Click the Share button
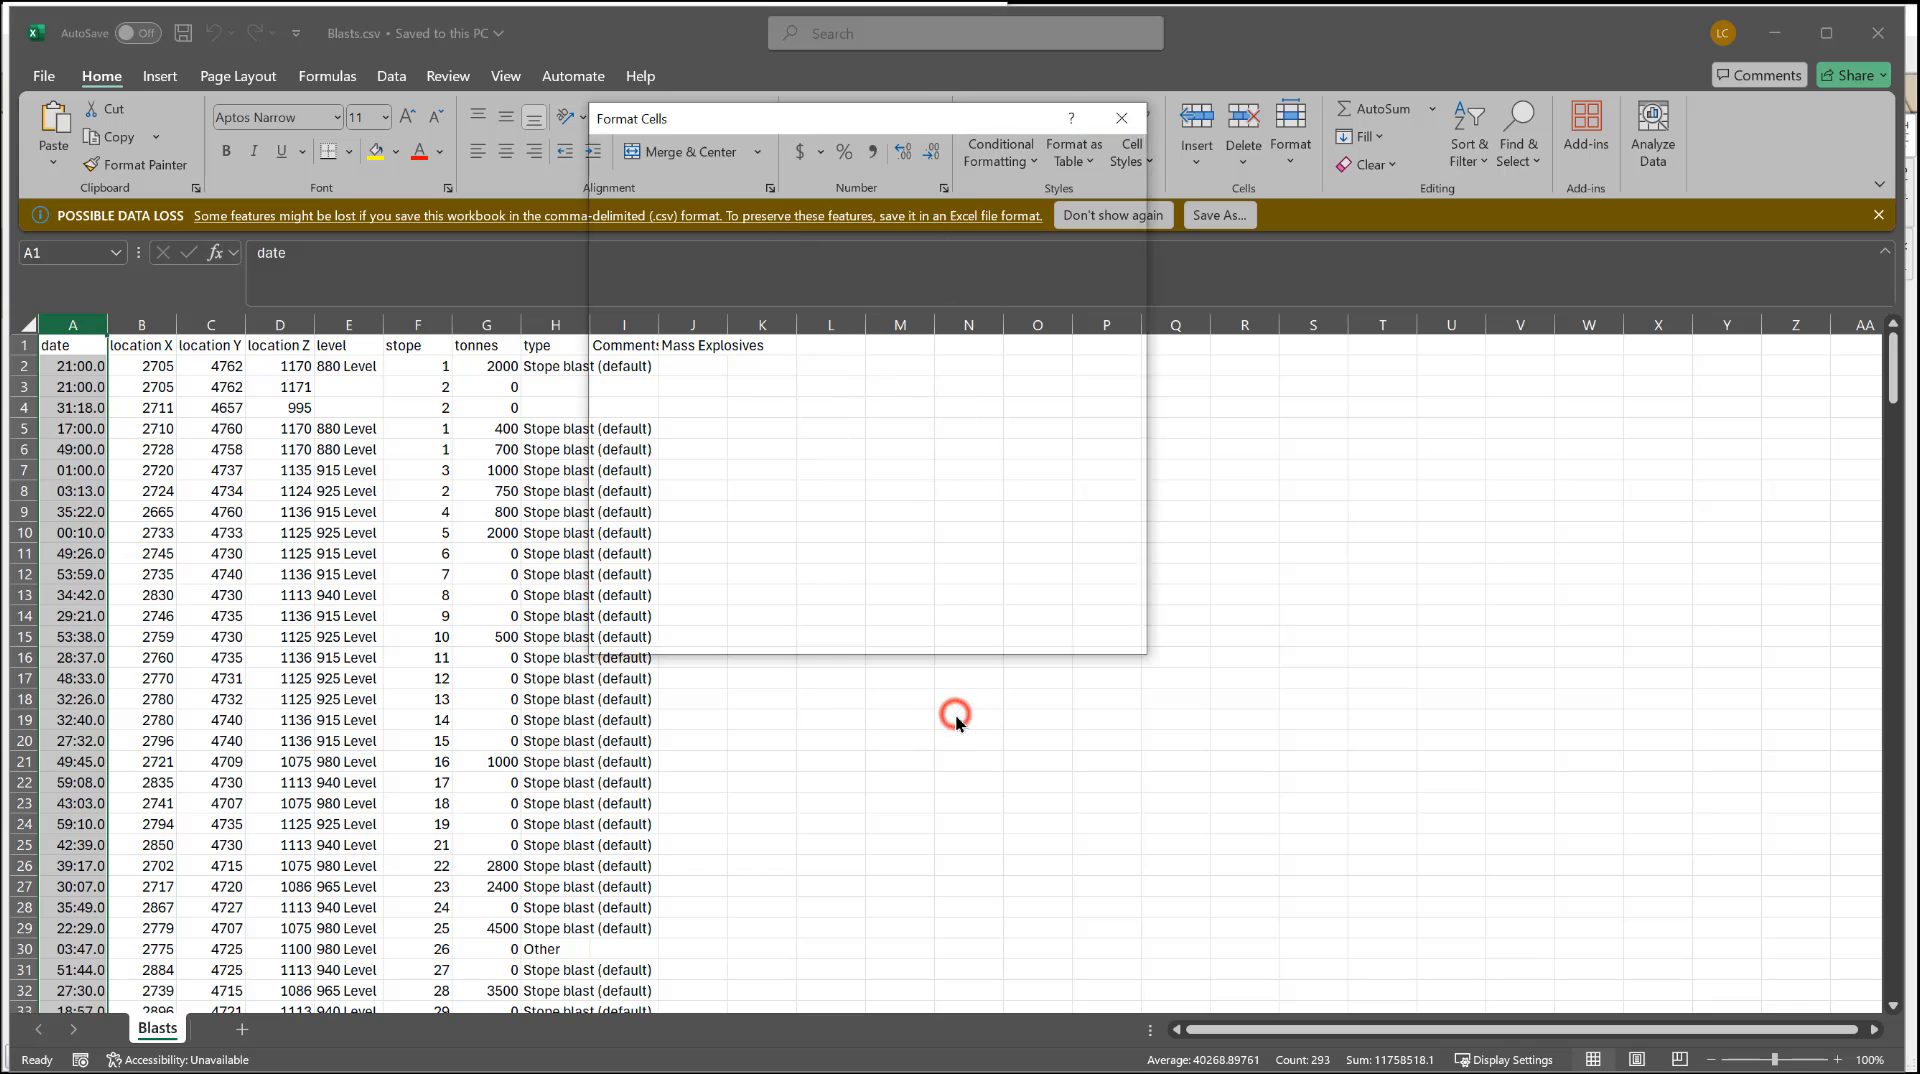This screenshot has height=1074, width=1920. click(x=1854, y=75)
